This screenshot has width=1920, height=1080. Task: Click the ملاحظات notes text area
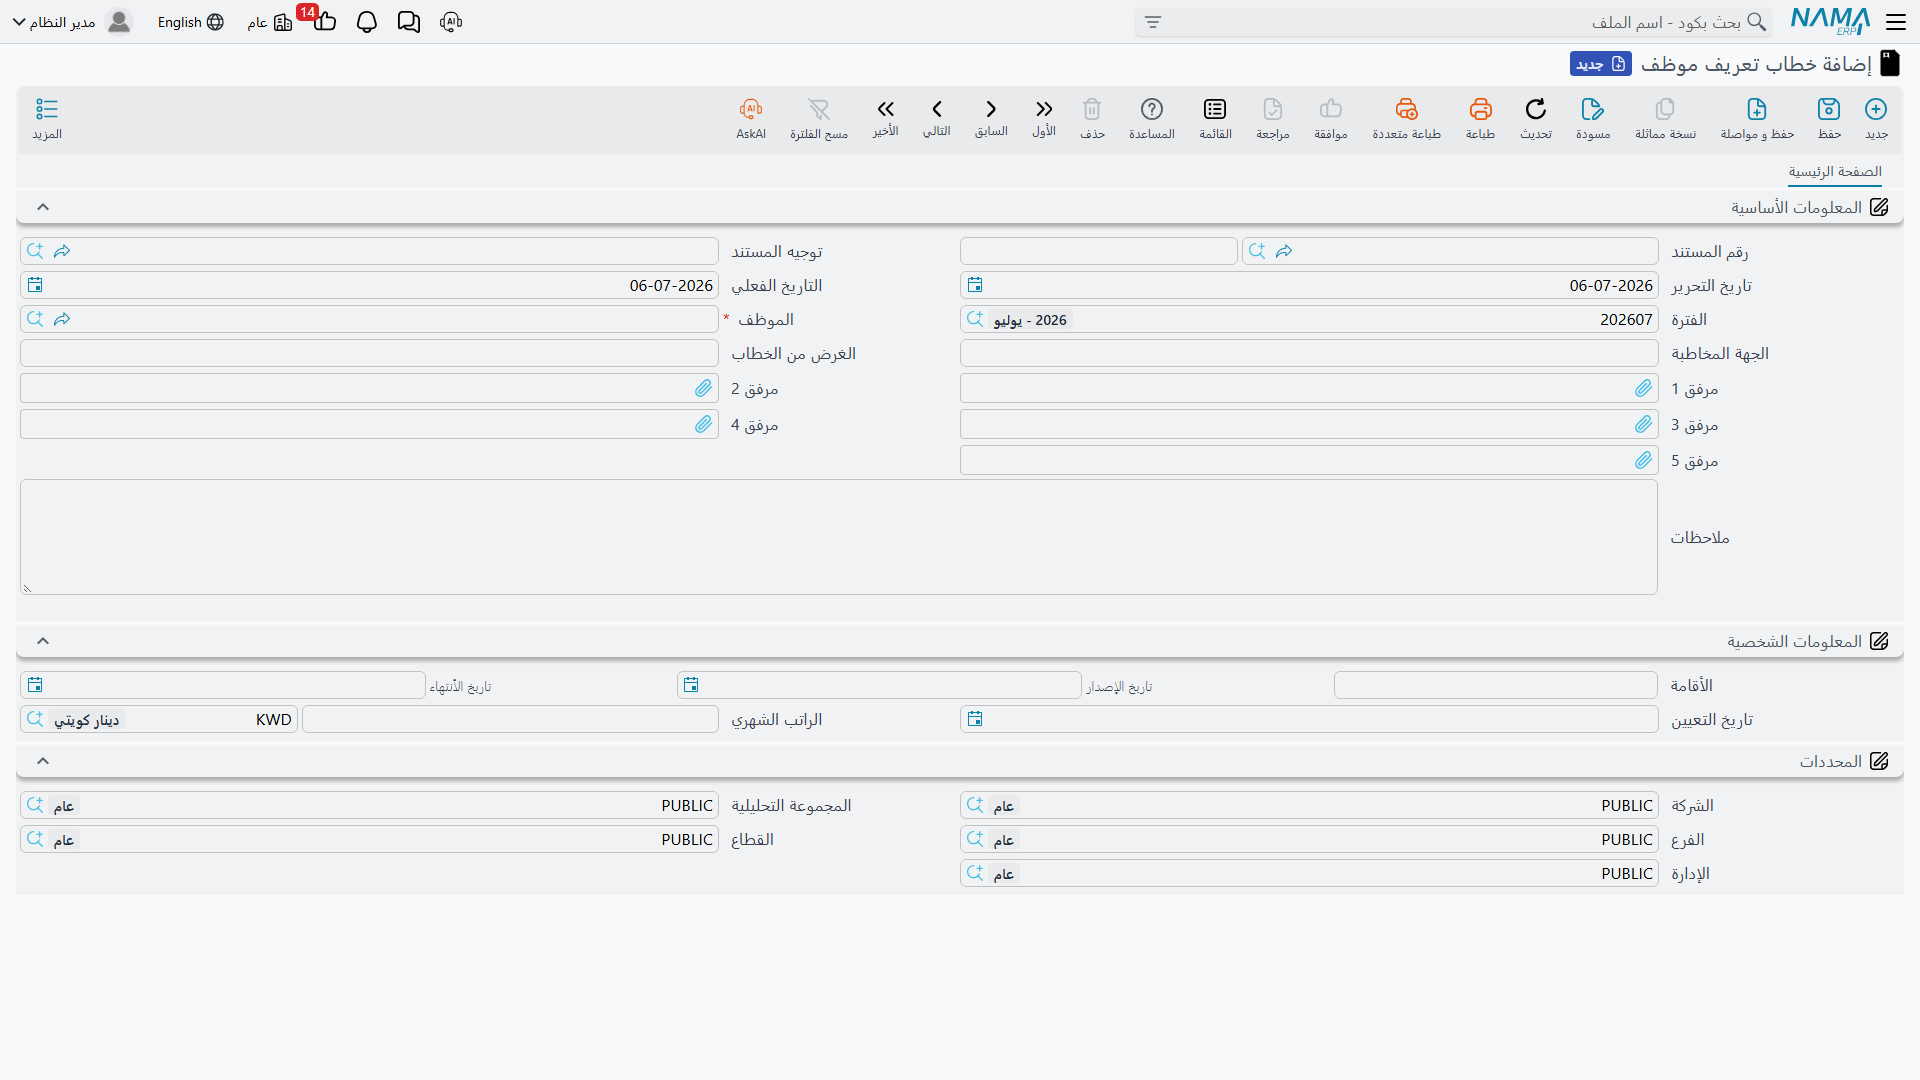[x=839, y=537]
